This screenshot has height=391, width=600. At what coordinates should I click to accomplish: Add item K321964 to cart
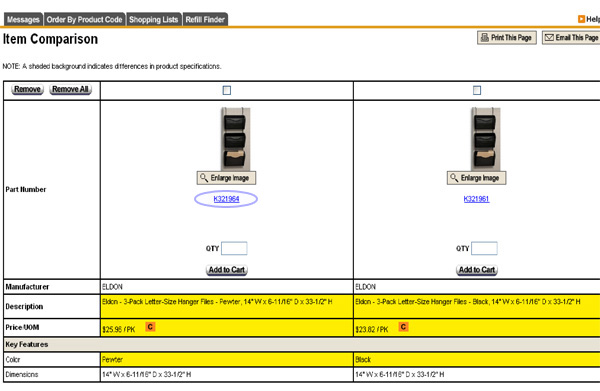(x=227, y=270)
